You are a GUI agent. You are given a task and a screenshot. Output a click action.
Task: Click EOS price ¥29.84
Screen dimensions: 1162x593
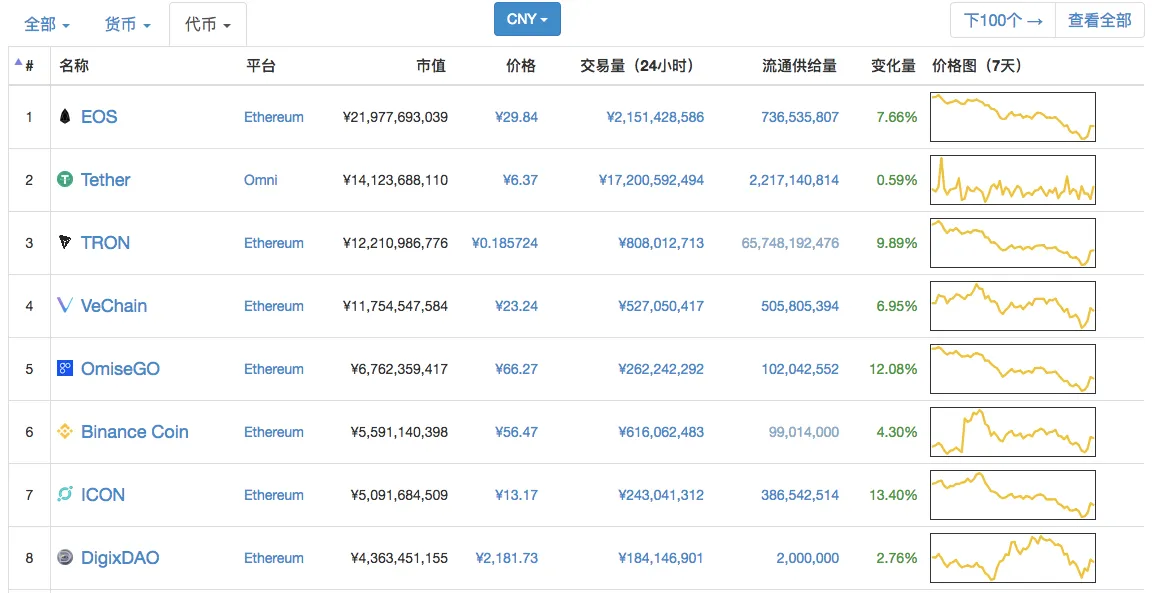517,117
